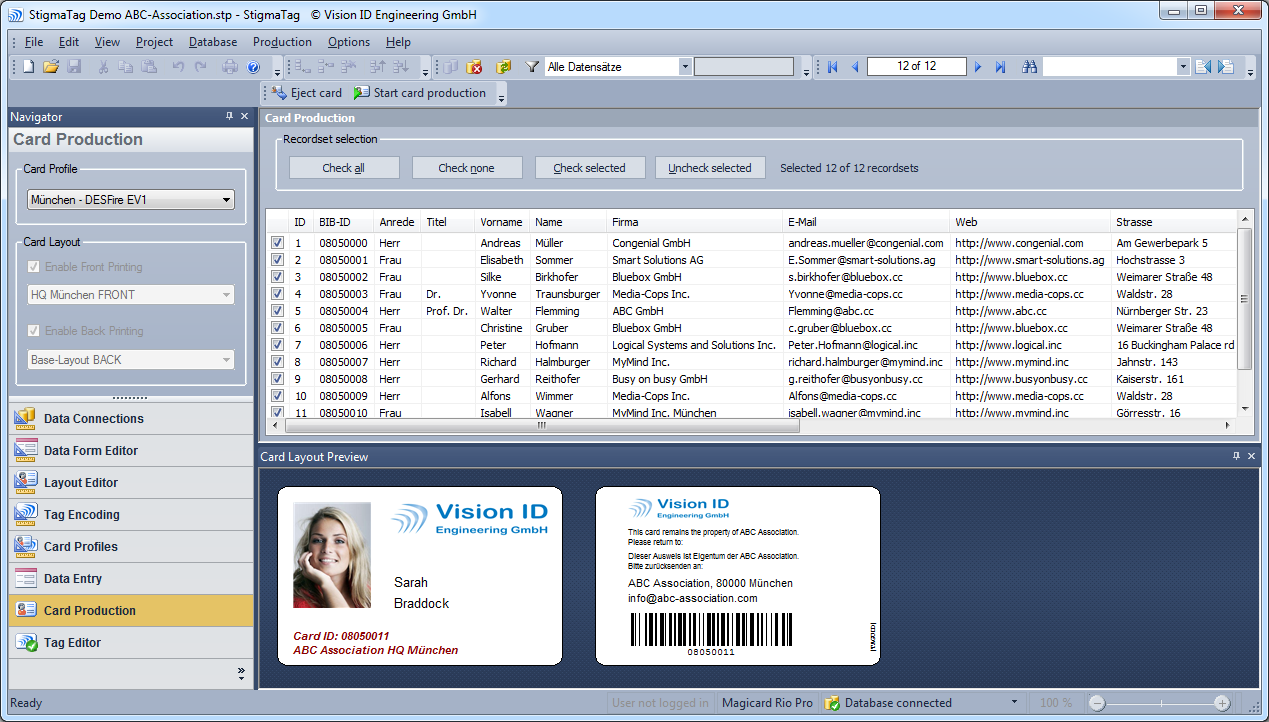Click the filter funnel icon

coord(532,67)
